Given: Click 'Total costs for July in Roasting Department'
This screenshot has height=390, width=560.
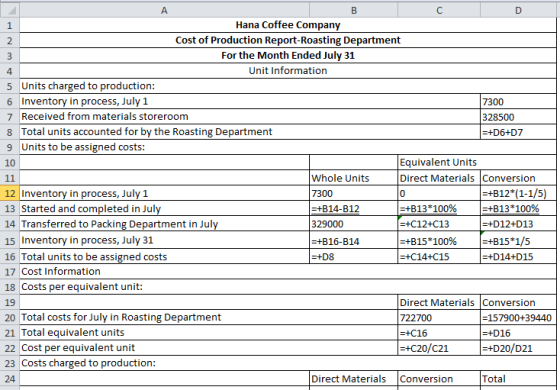Looking at the screenshot, I should pyautogui.click(x=209, y=317).
